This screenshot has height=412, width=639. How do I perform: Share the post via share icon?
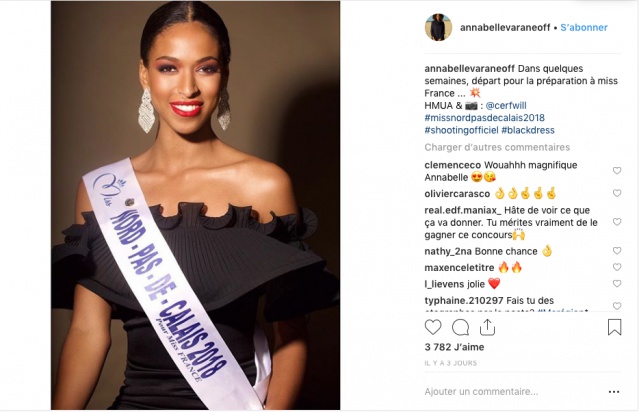[487, 327]
